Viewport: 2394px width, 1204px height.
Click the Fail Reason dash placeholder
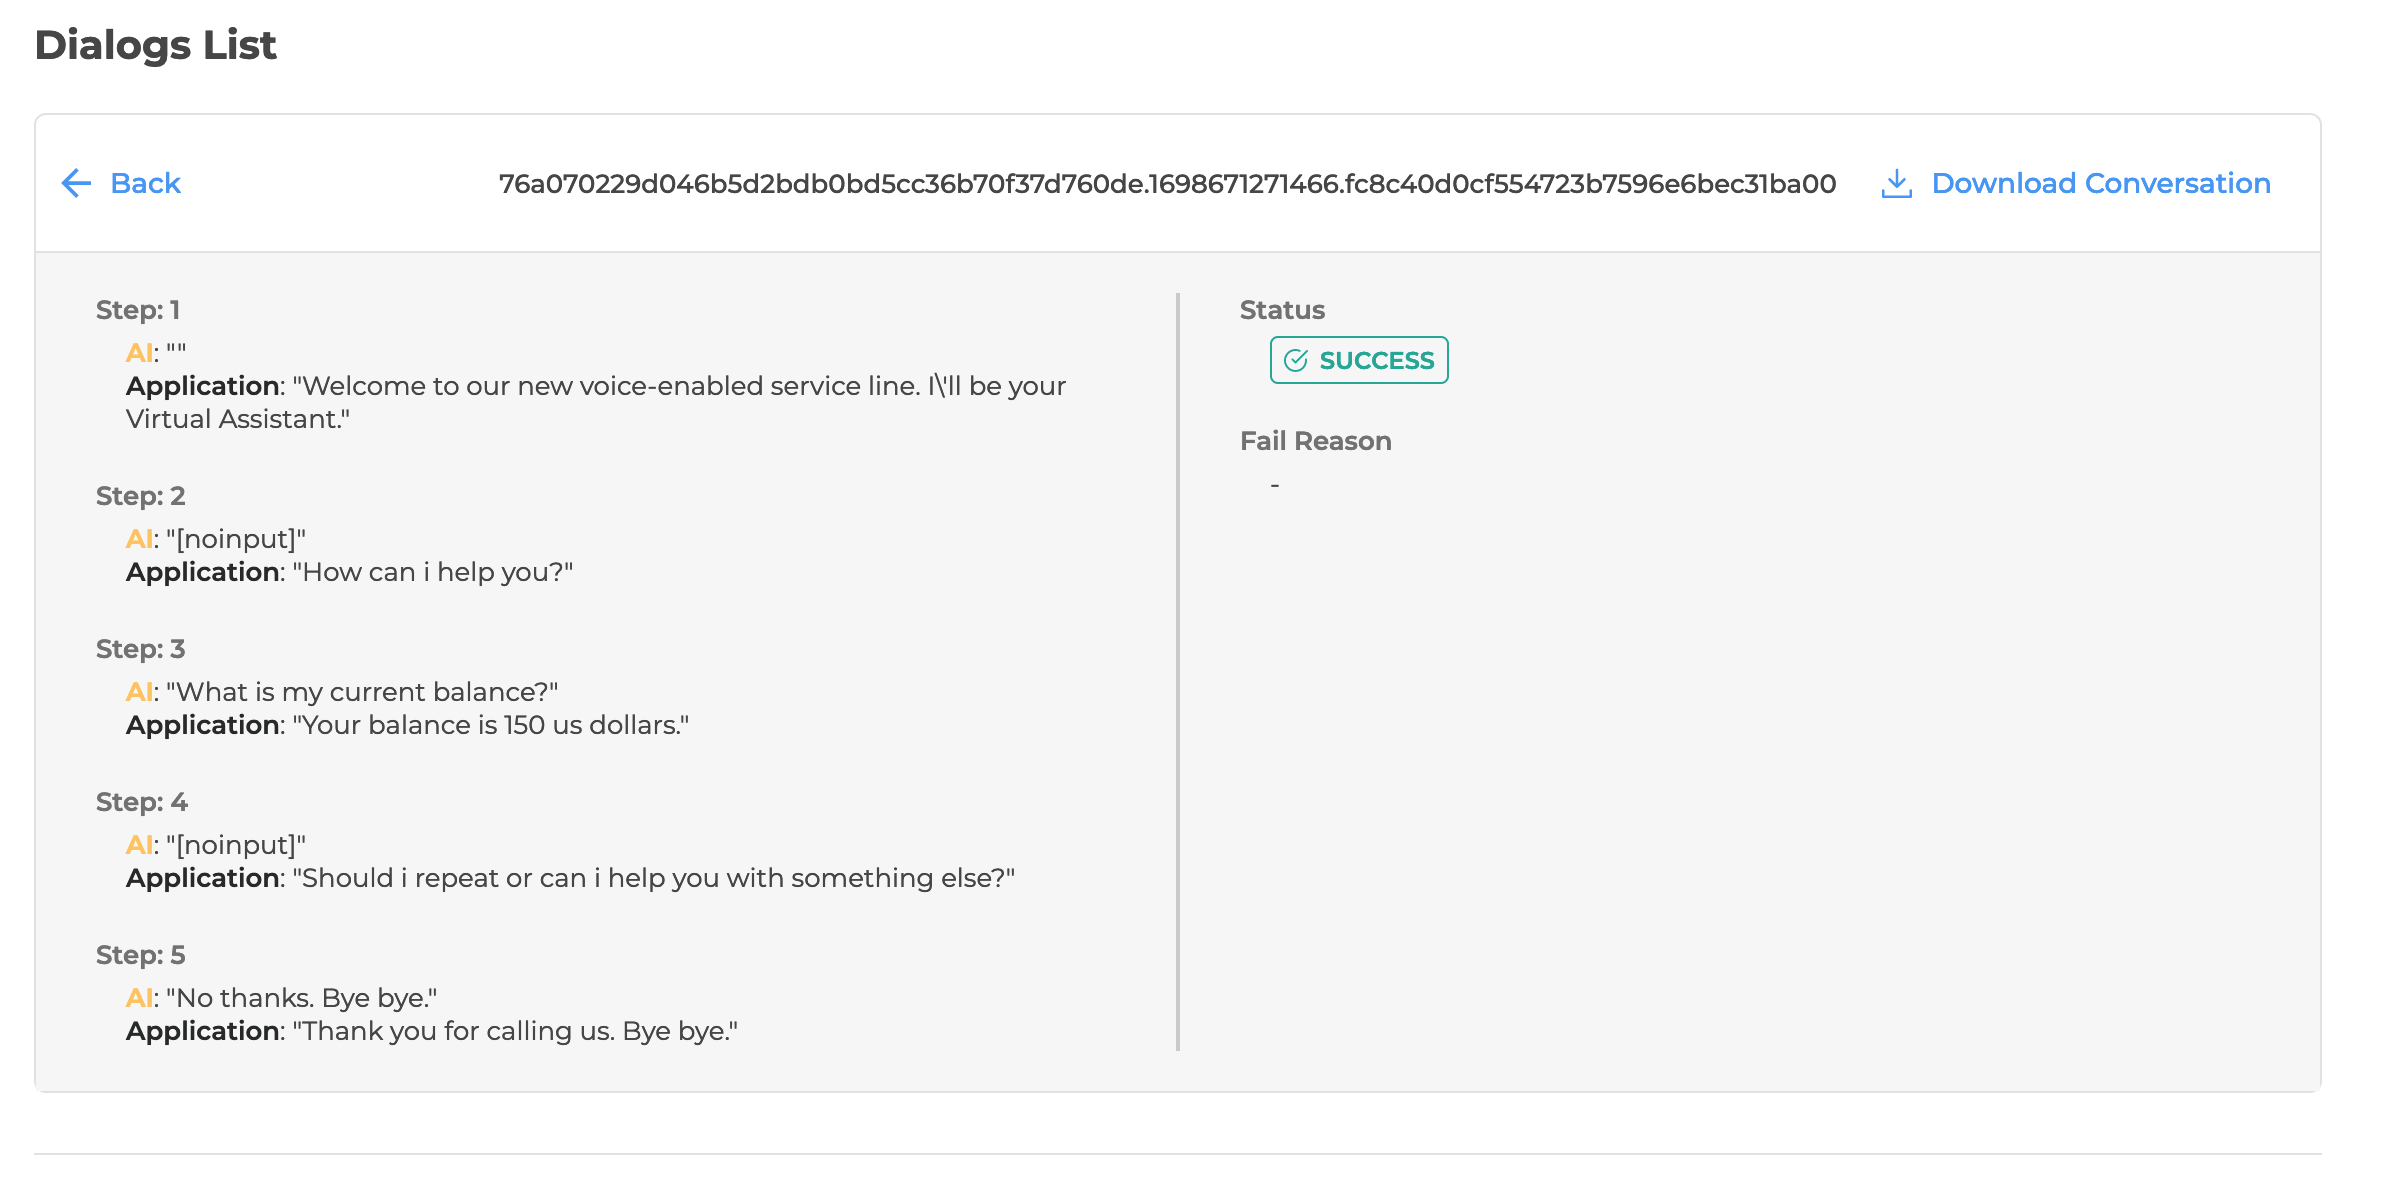[x=1274, y=484]
